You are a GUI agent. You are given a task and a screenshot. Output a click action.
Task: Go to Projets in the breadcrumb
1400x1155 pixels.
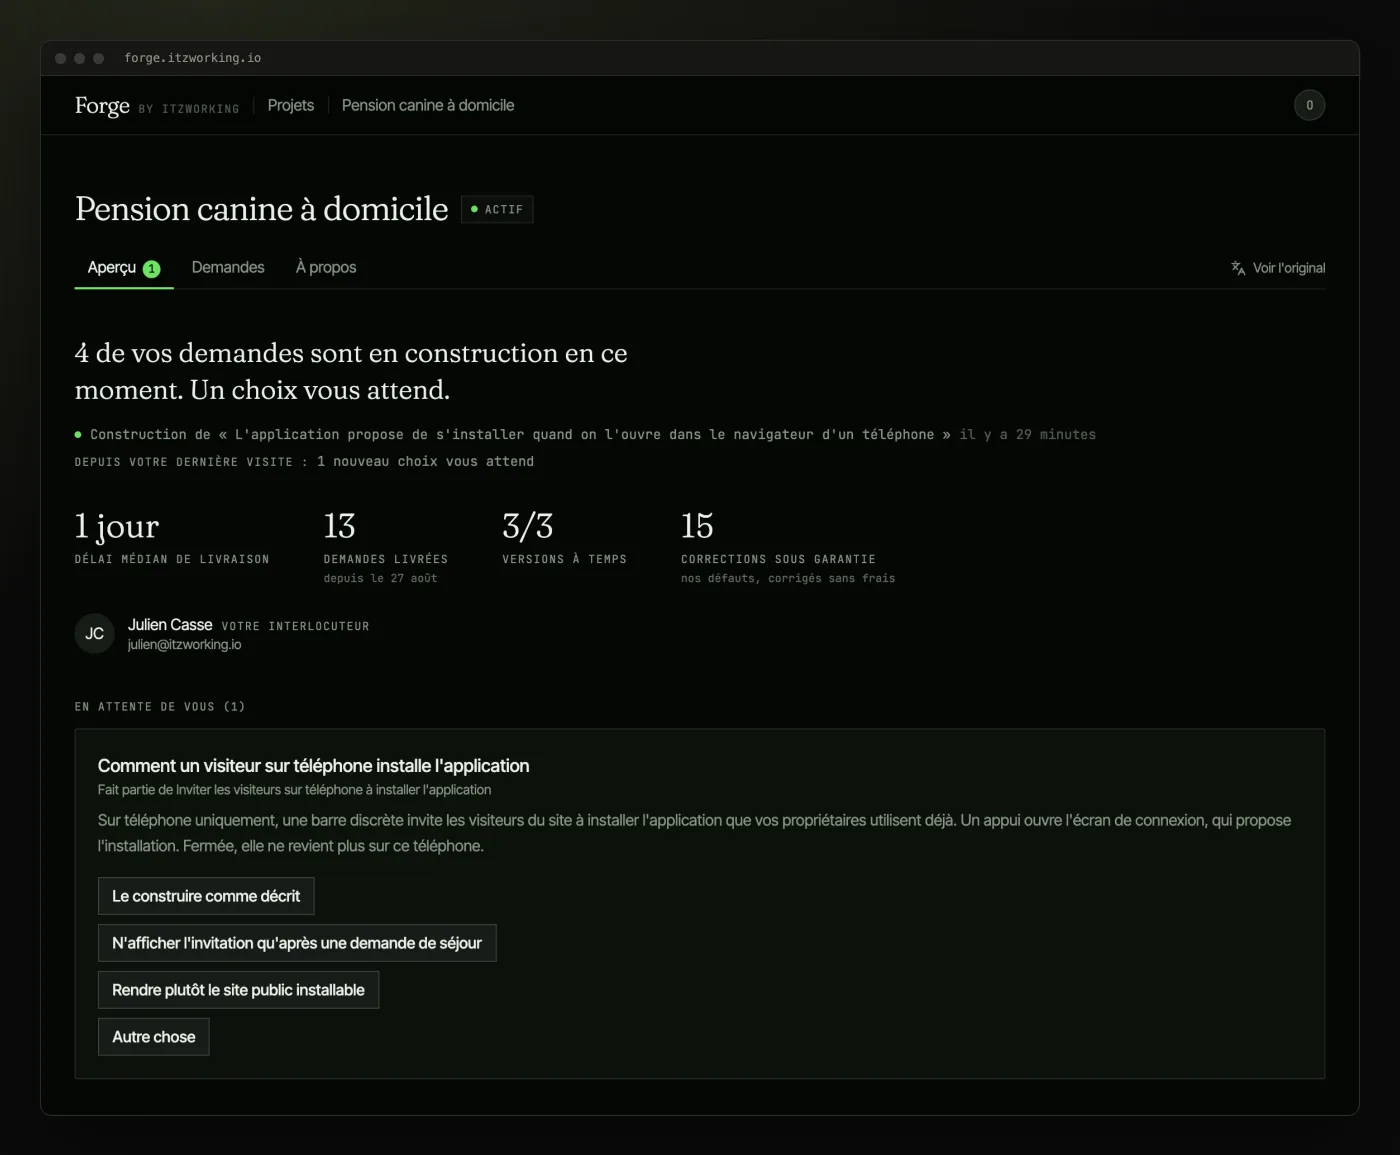(291, 105)
